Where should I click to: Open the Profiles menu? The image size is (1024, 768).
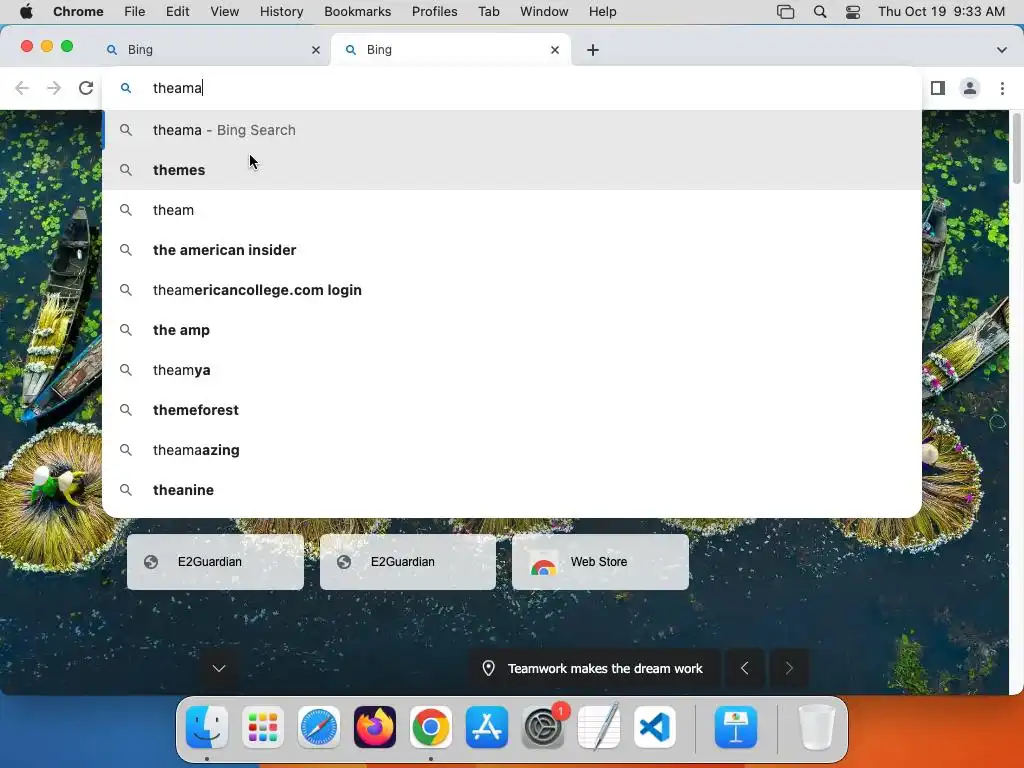click(x=434, y=12)
